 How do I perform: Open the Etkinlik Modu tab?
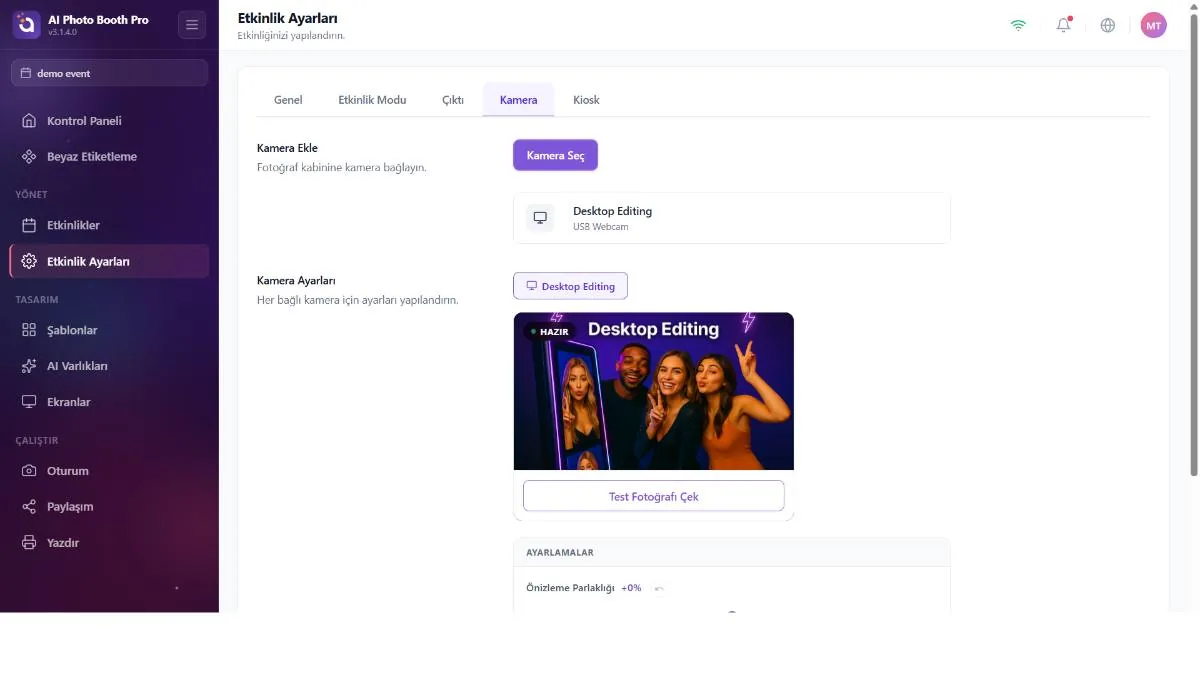click(372, 100)
